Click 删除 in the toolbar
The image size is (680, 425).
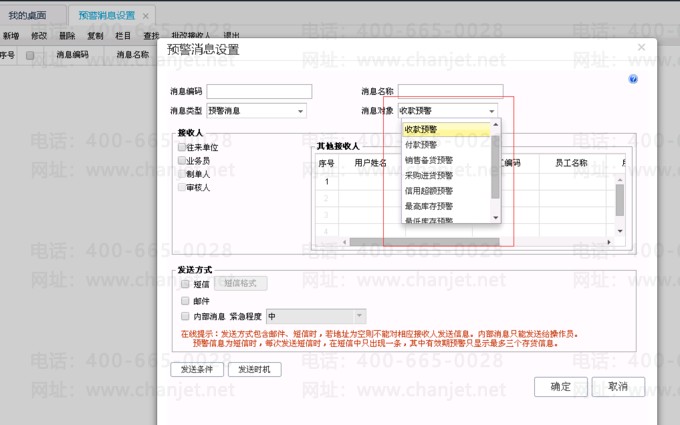tap(67, 36)
